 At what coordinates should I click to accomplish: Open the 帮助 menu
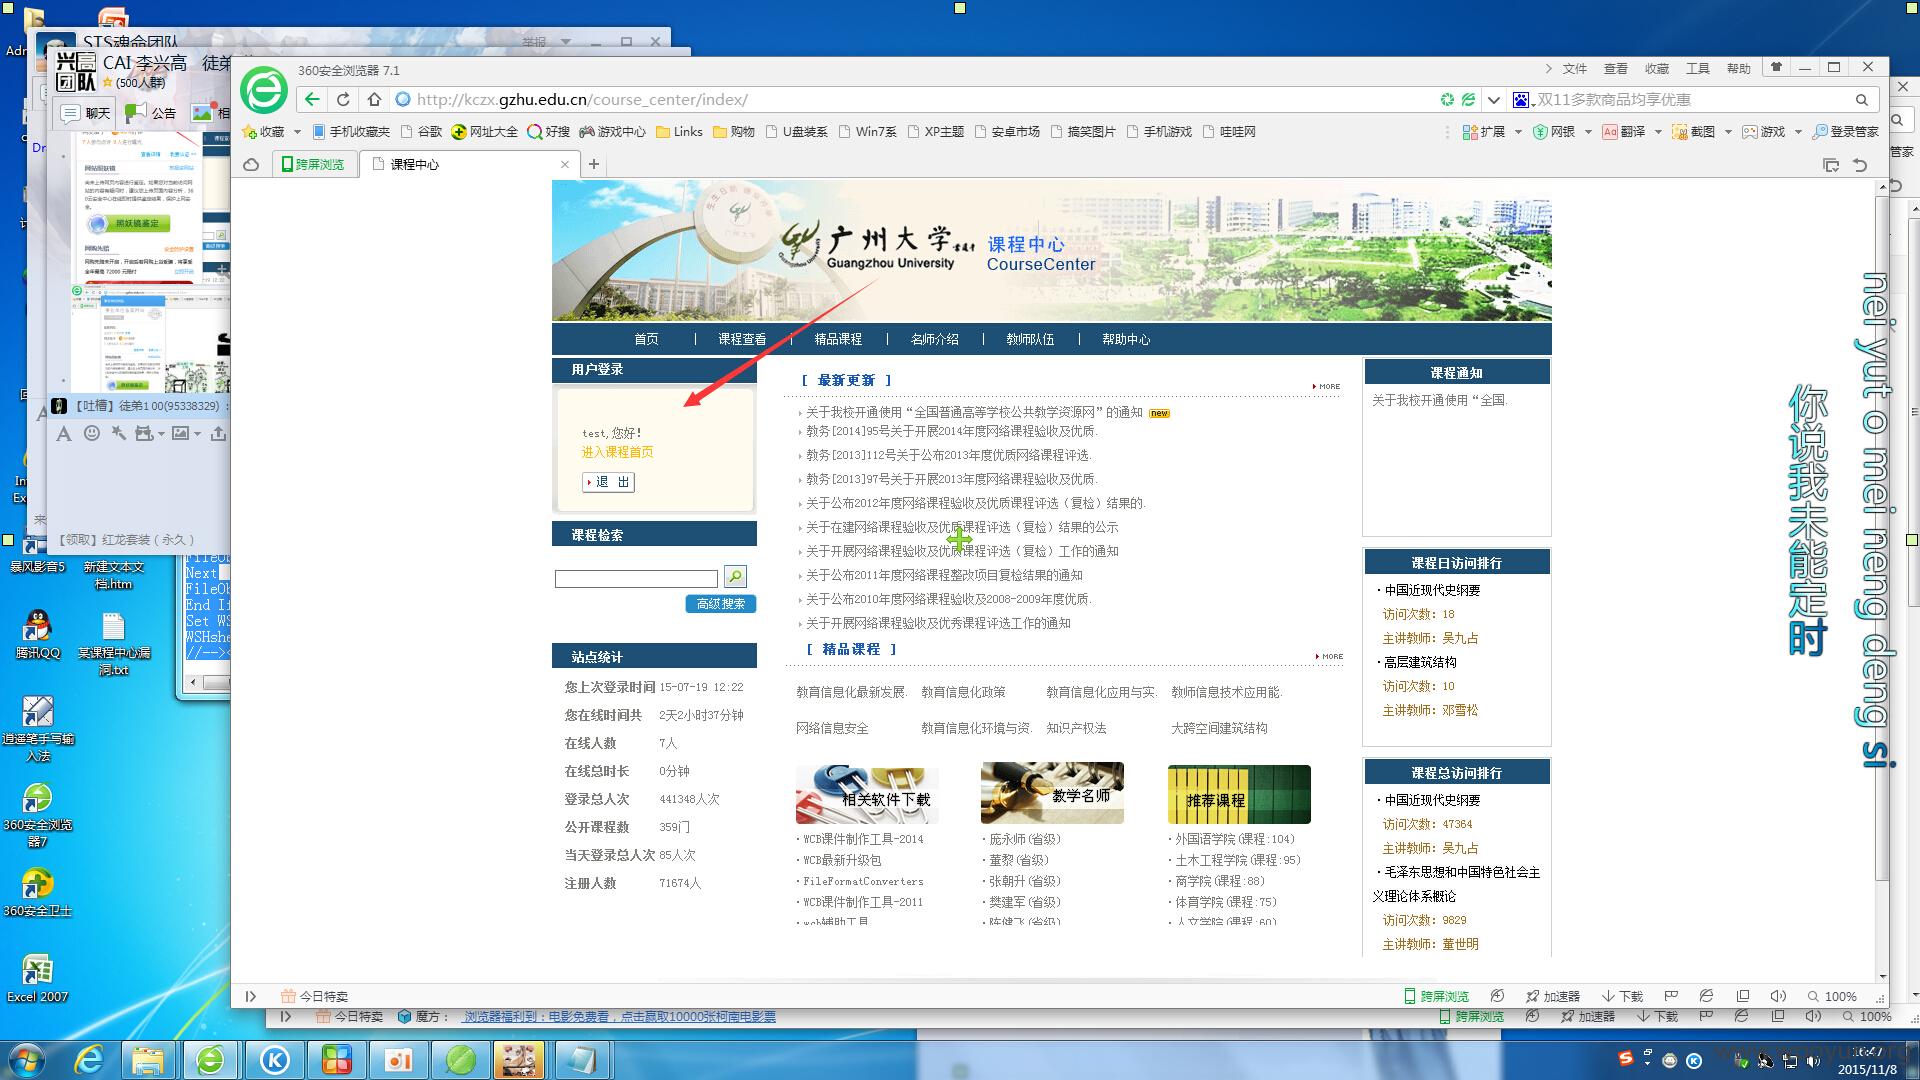pyautogui.click(x=1739, y=69)
